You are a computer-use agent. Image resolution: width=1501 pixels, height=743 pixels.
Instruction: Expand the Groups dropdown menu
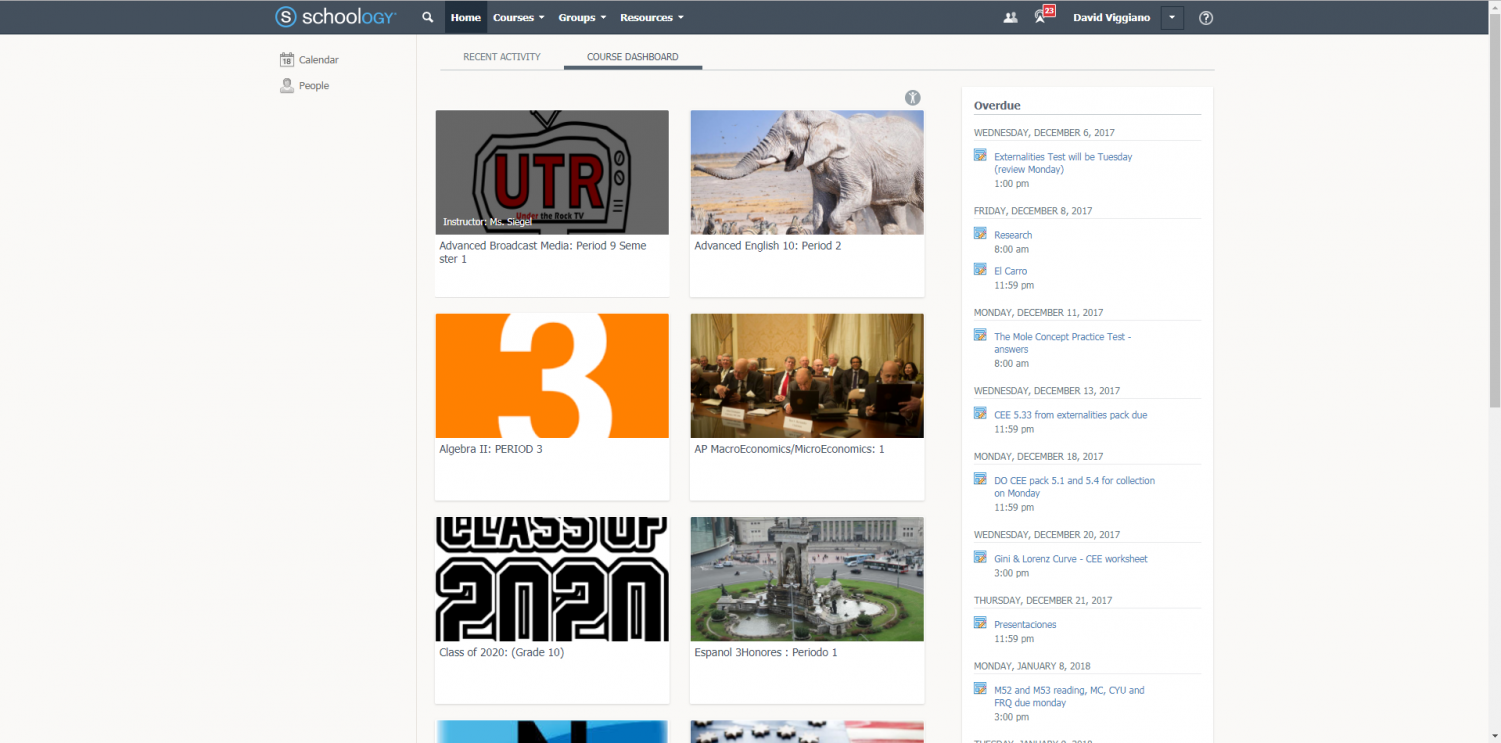[x=582, y=17]
